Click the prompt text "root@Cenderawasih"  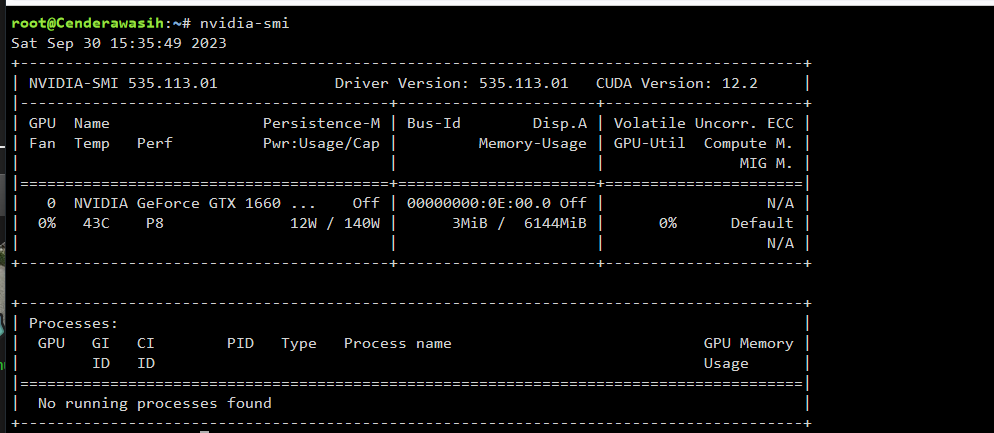87,23
